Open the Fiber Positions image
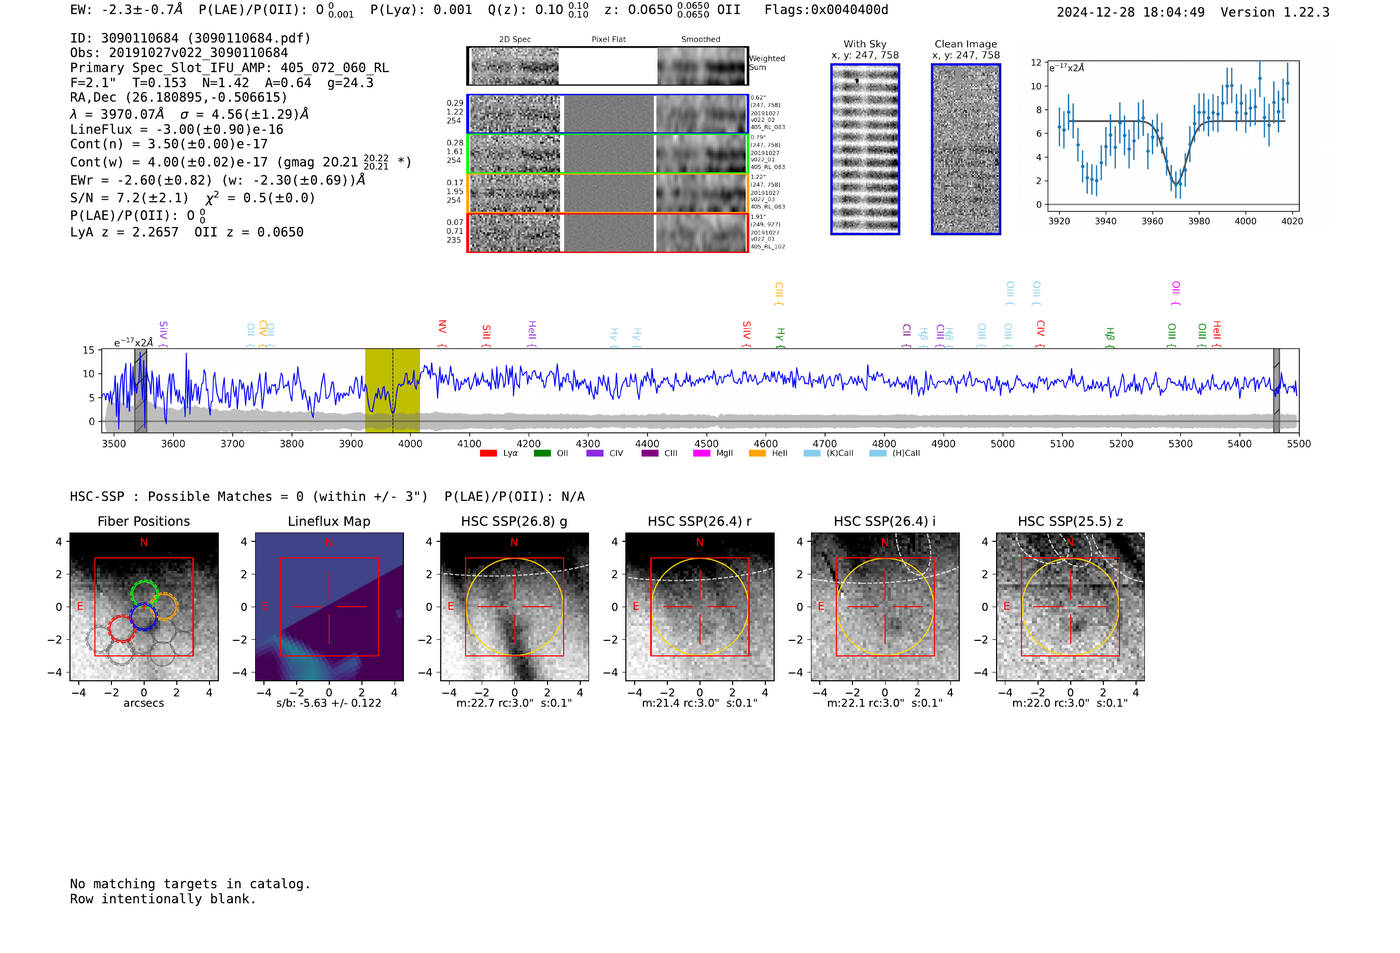Image resolution: width=1400 pixels, height=953 pixels. 144,607
